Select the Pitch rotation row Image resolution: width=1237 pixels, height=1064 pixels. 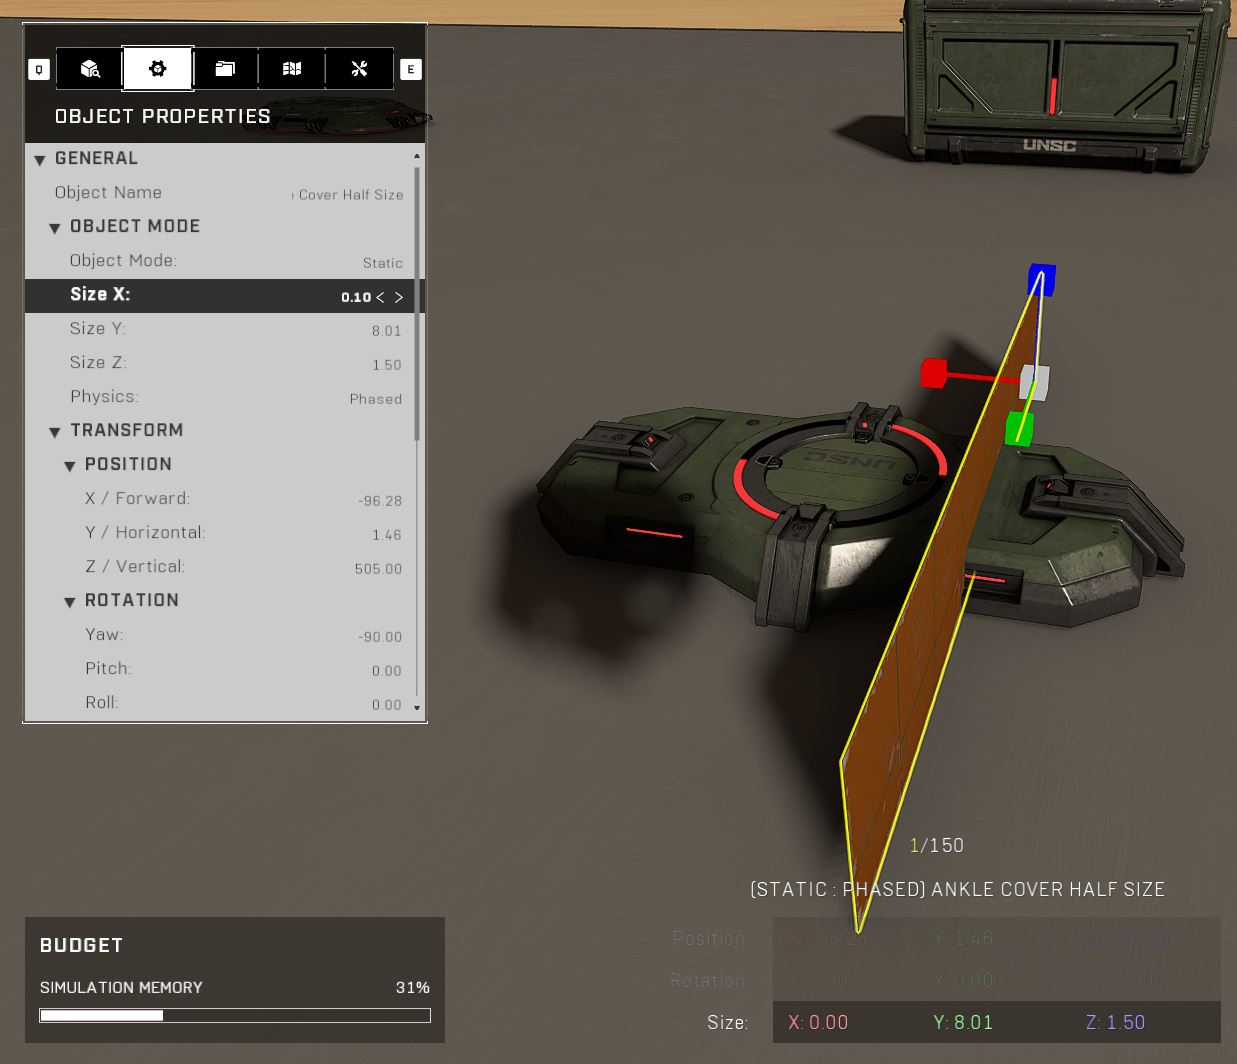pyautogui.click(x=219, y=669)
